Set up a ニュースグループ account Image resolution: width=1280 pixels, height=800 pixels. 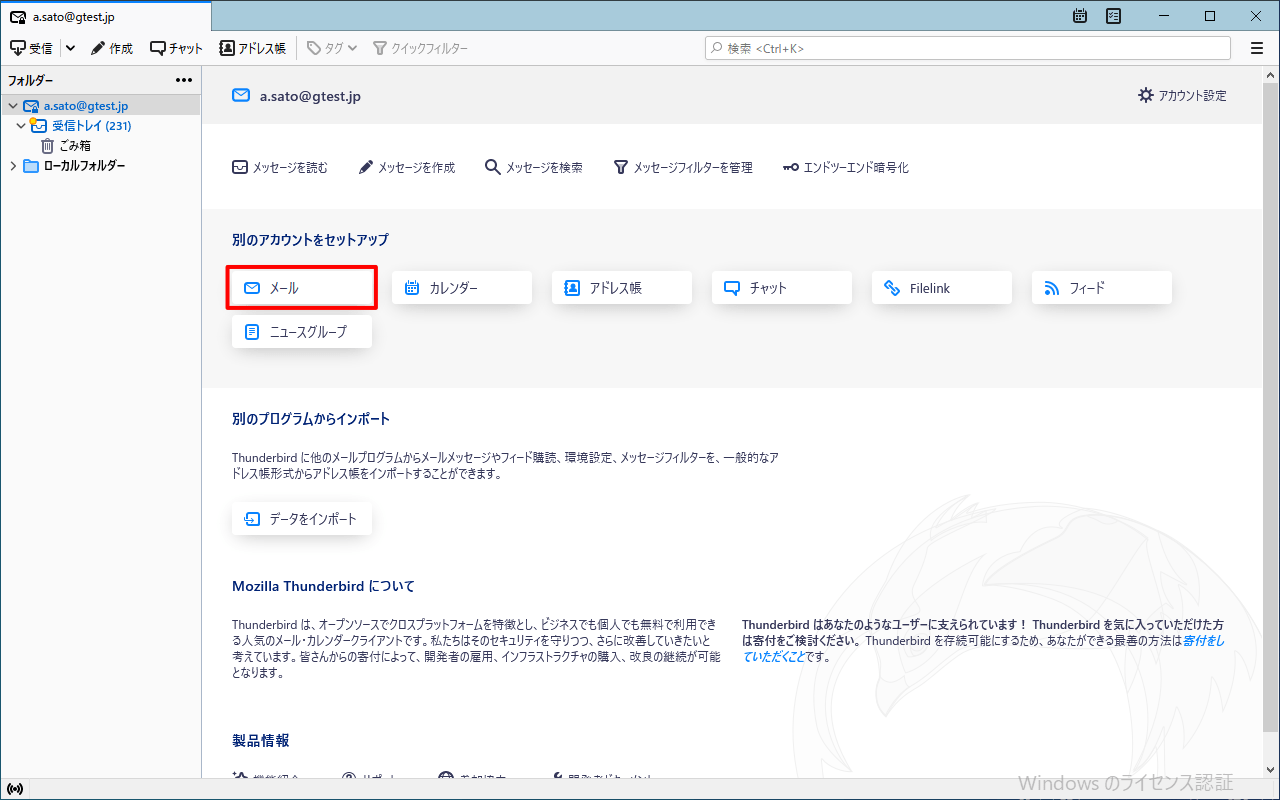(x=302, y=332)
